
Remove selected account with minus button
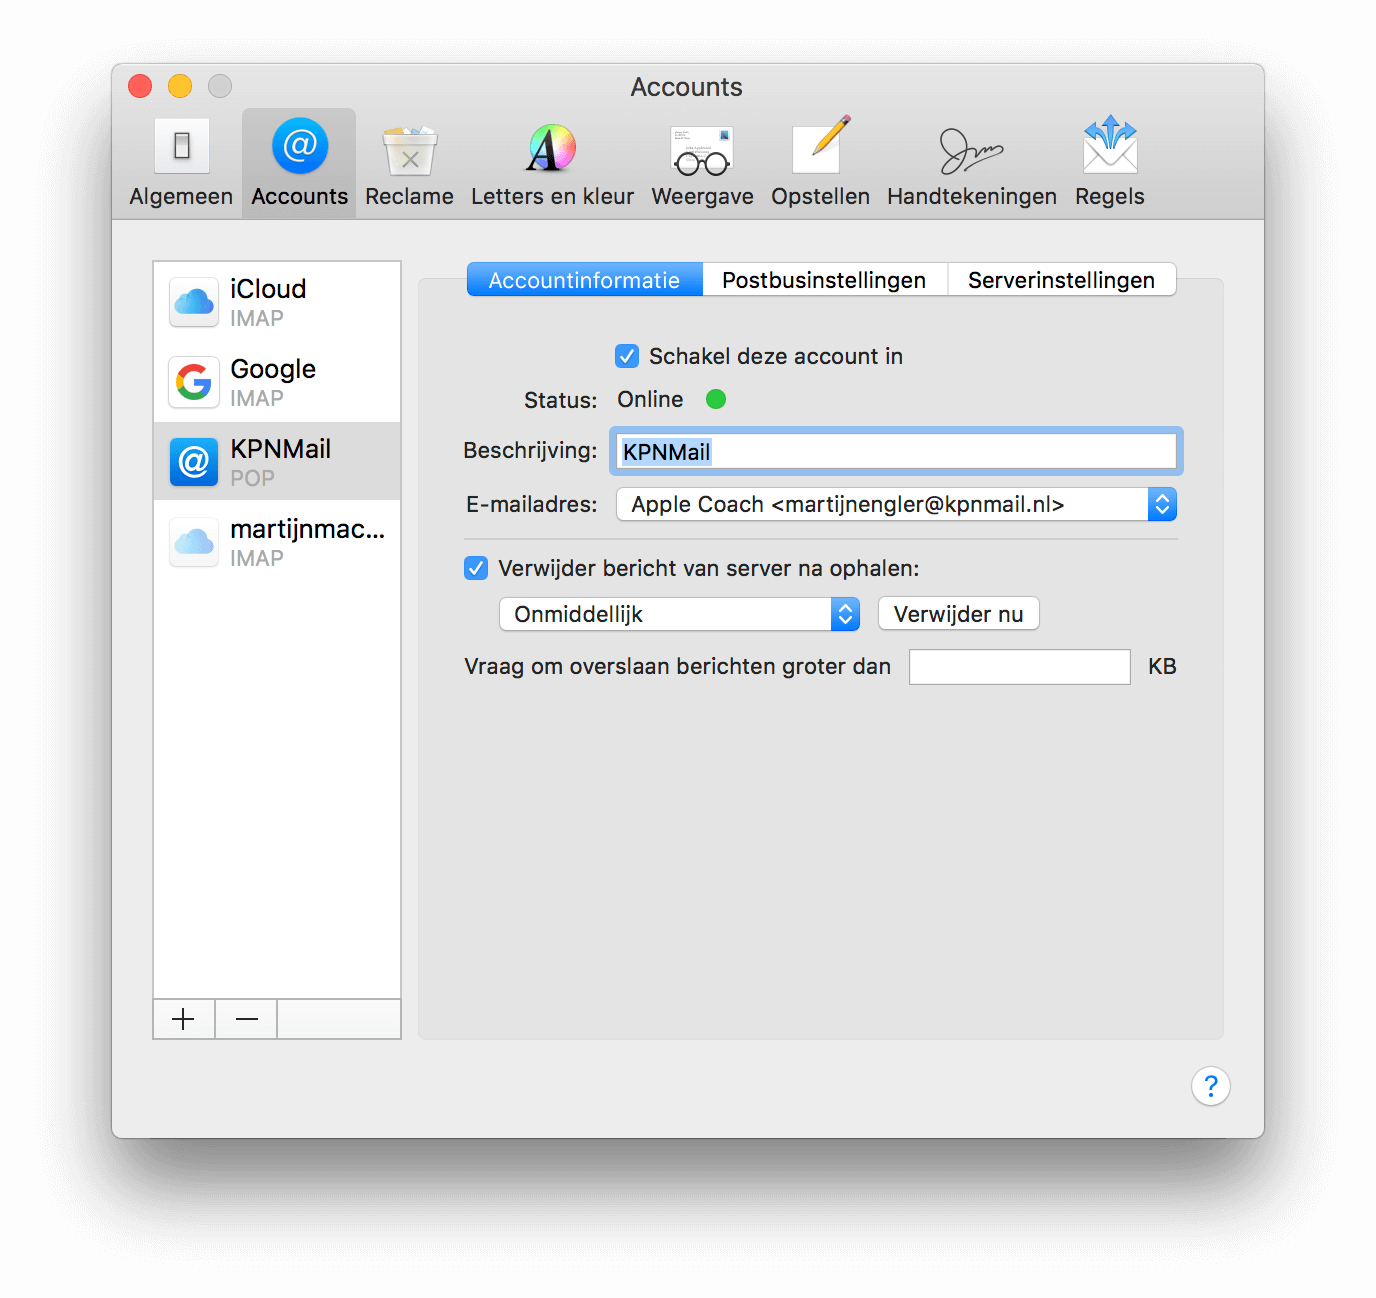(247, 1019)
